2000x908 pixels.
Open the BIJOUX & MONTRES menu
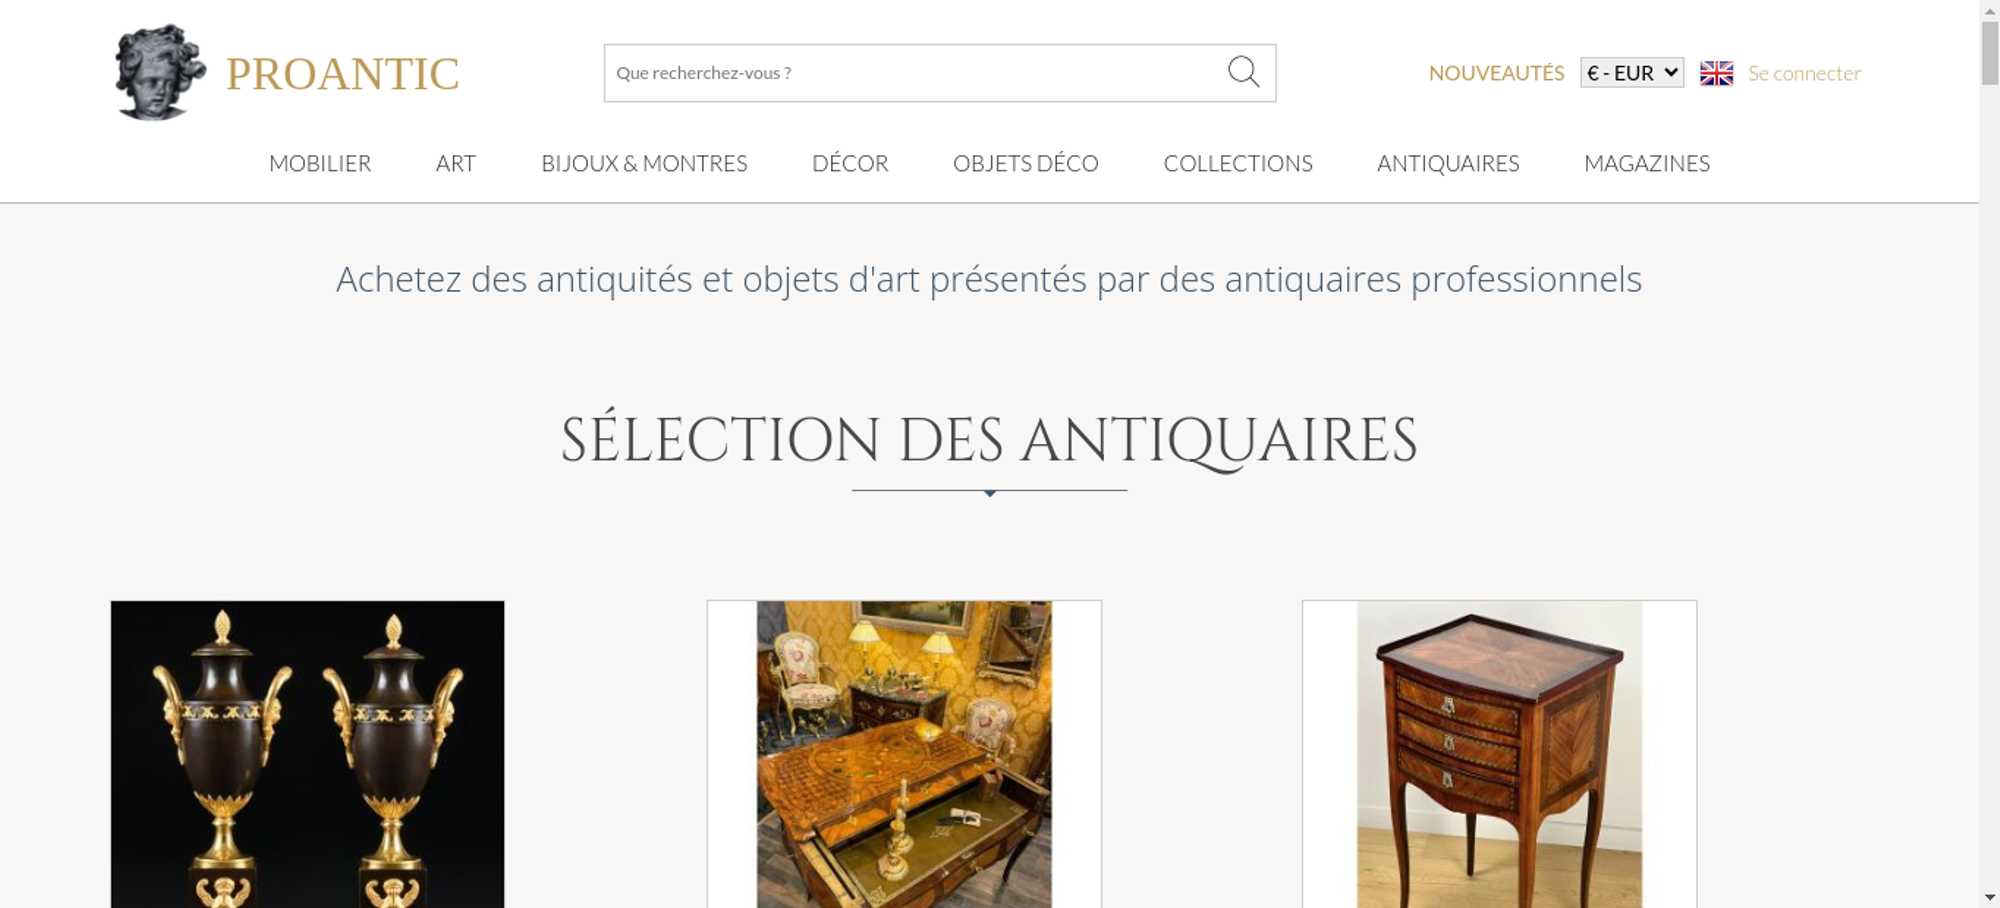(644, 163)
